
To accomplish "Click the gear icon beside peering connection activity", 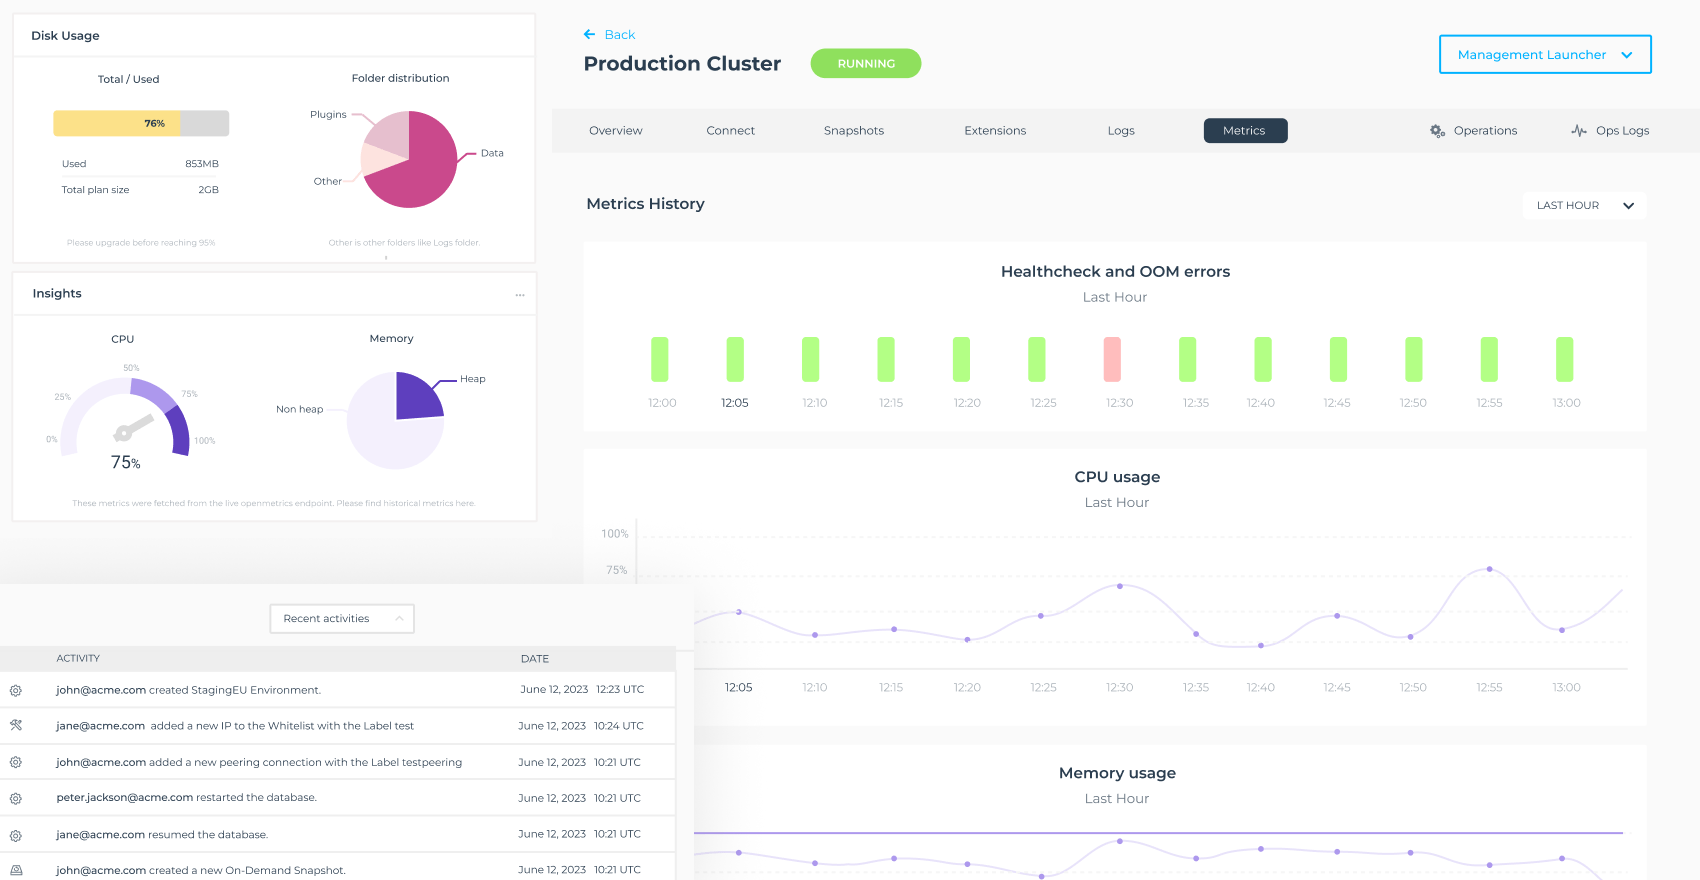I will pyautogui.click(x=16, y=762).
